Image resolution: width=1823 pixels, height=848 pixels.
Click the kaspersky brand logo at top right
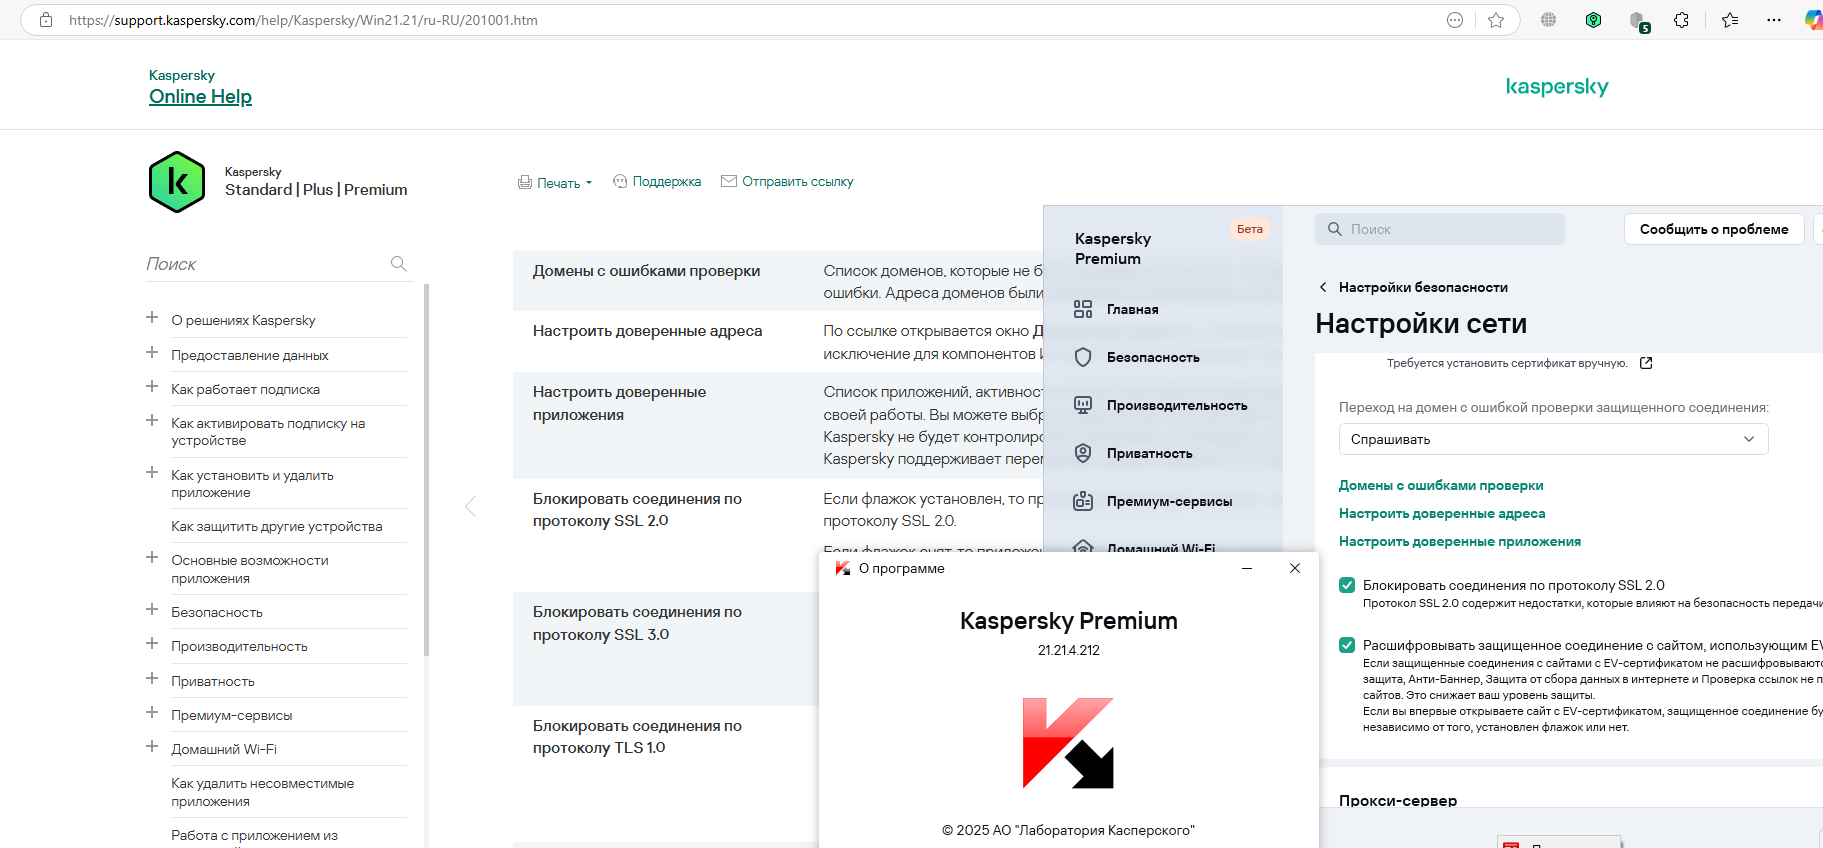(1557, 87)
